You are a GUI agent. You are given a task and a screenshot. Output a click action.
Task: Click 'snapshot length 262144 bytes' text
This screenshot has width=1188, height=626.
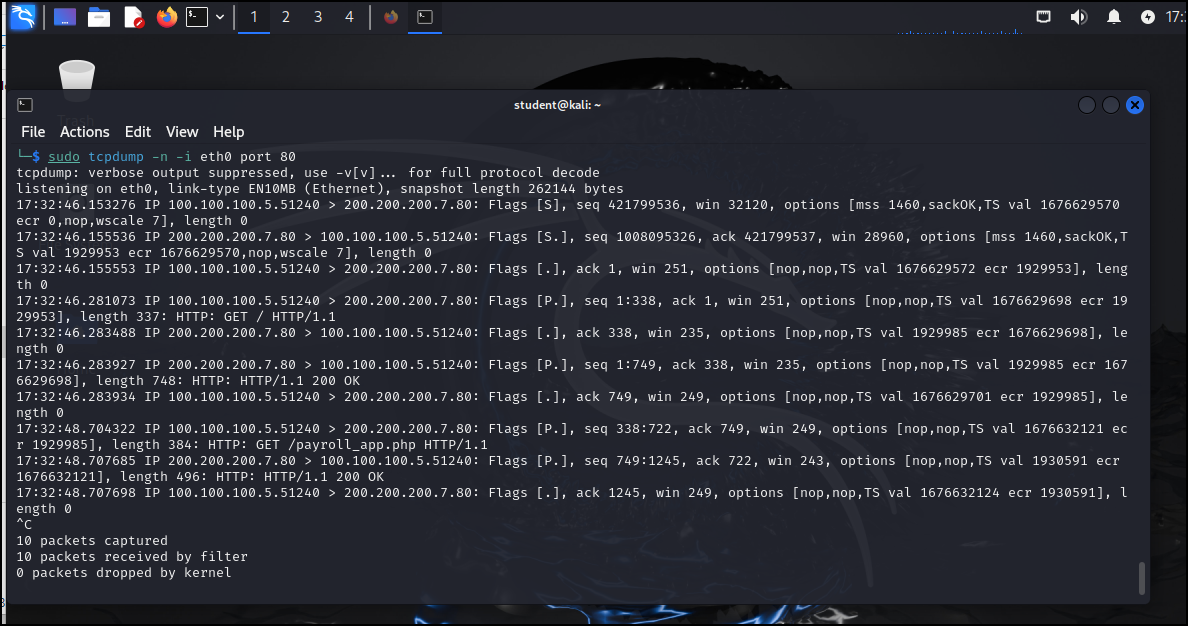(511, 189)
